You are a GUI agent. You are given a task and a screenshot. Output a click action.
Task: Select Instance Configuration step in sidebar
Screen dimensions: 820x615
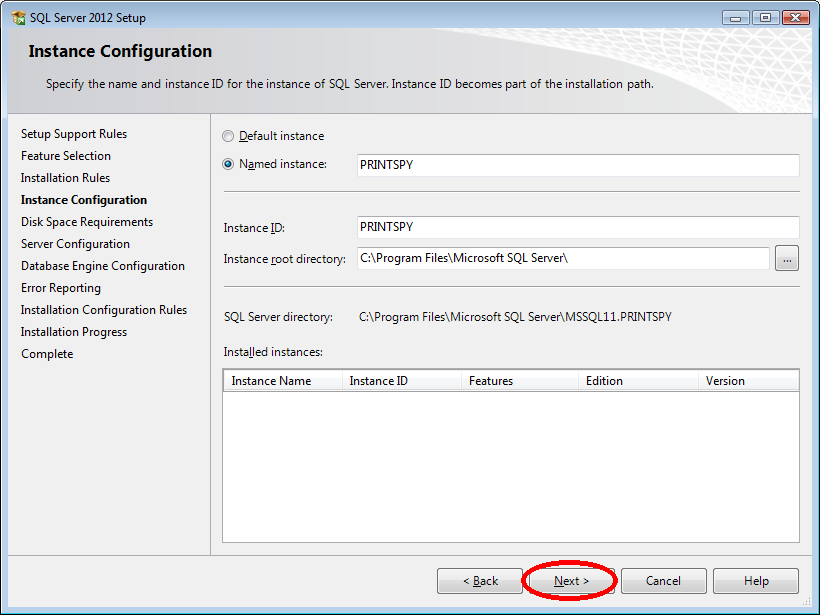coord(84,200)
